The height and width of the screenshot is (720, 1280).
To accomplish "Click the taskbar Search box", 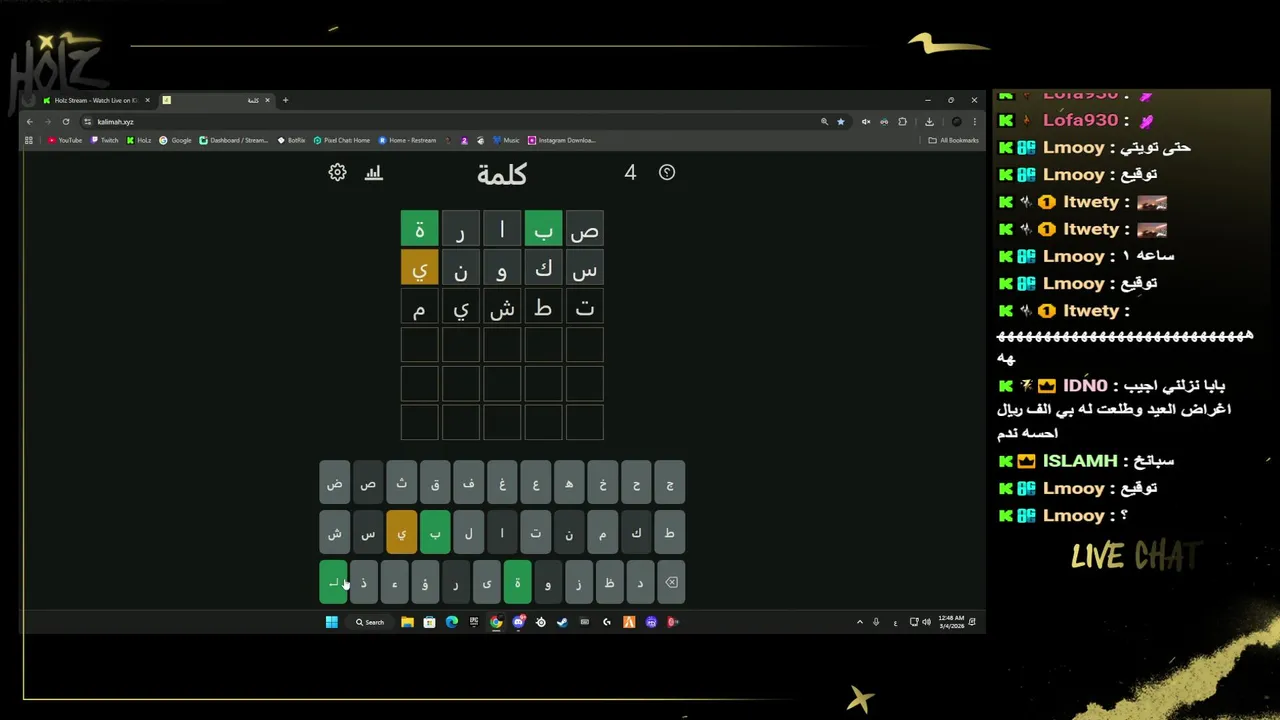I will click(x=370, y=622).
